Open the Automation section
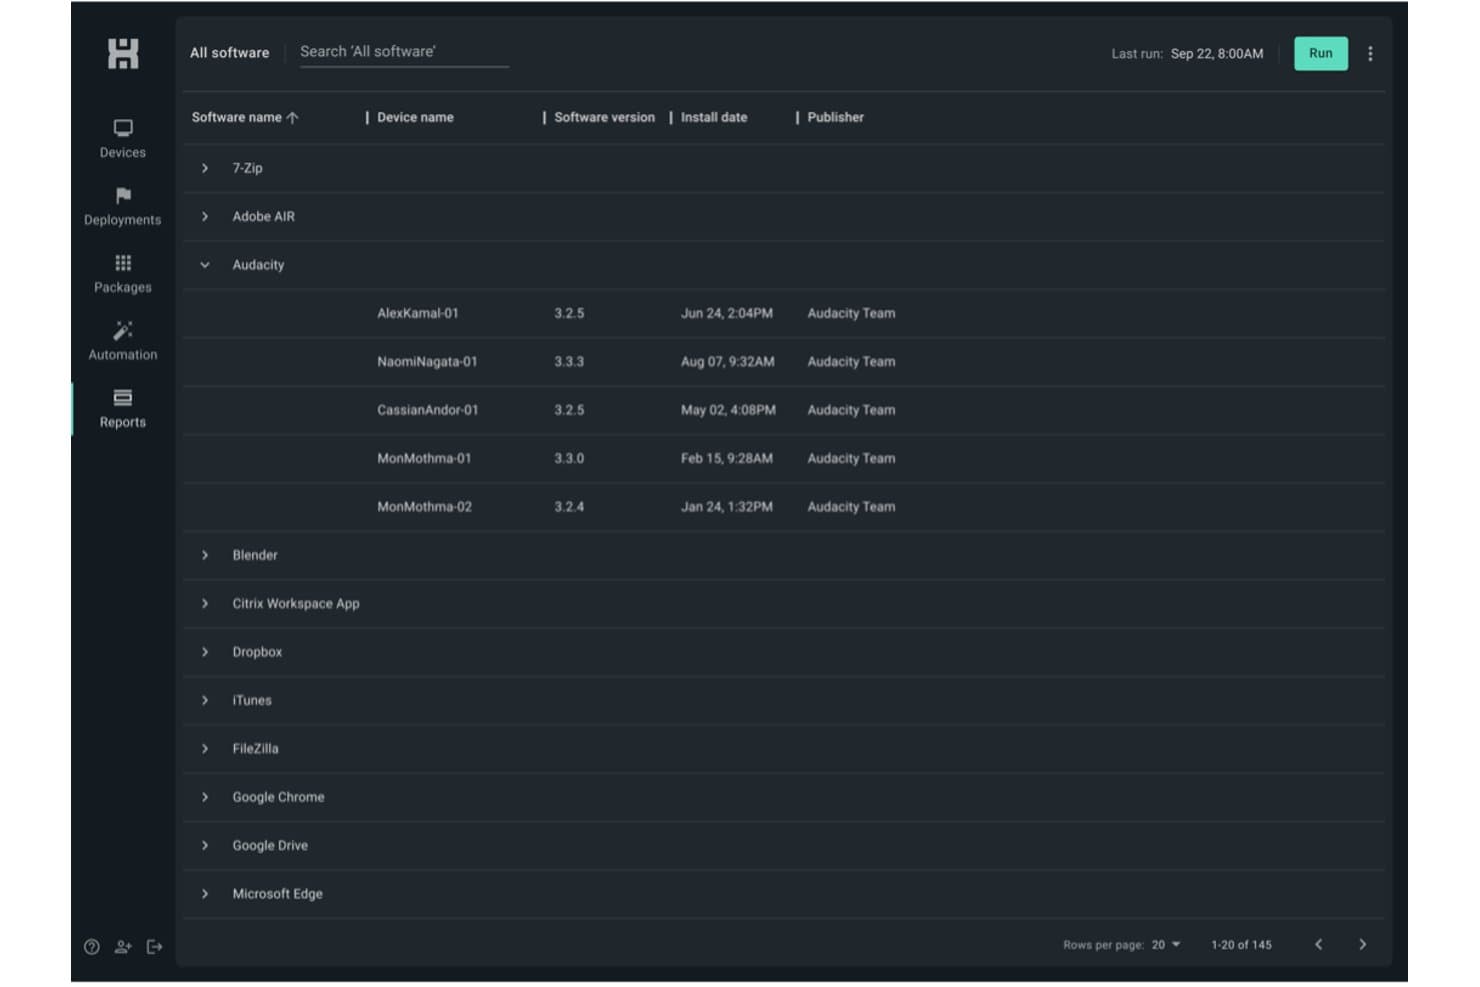Viewport: 1480px width, 987px height. point(123,341)
